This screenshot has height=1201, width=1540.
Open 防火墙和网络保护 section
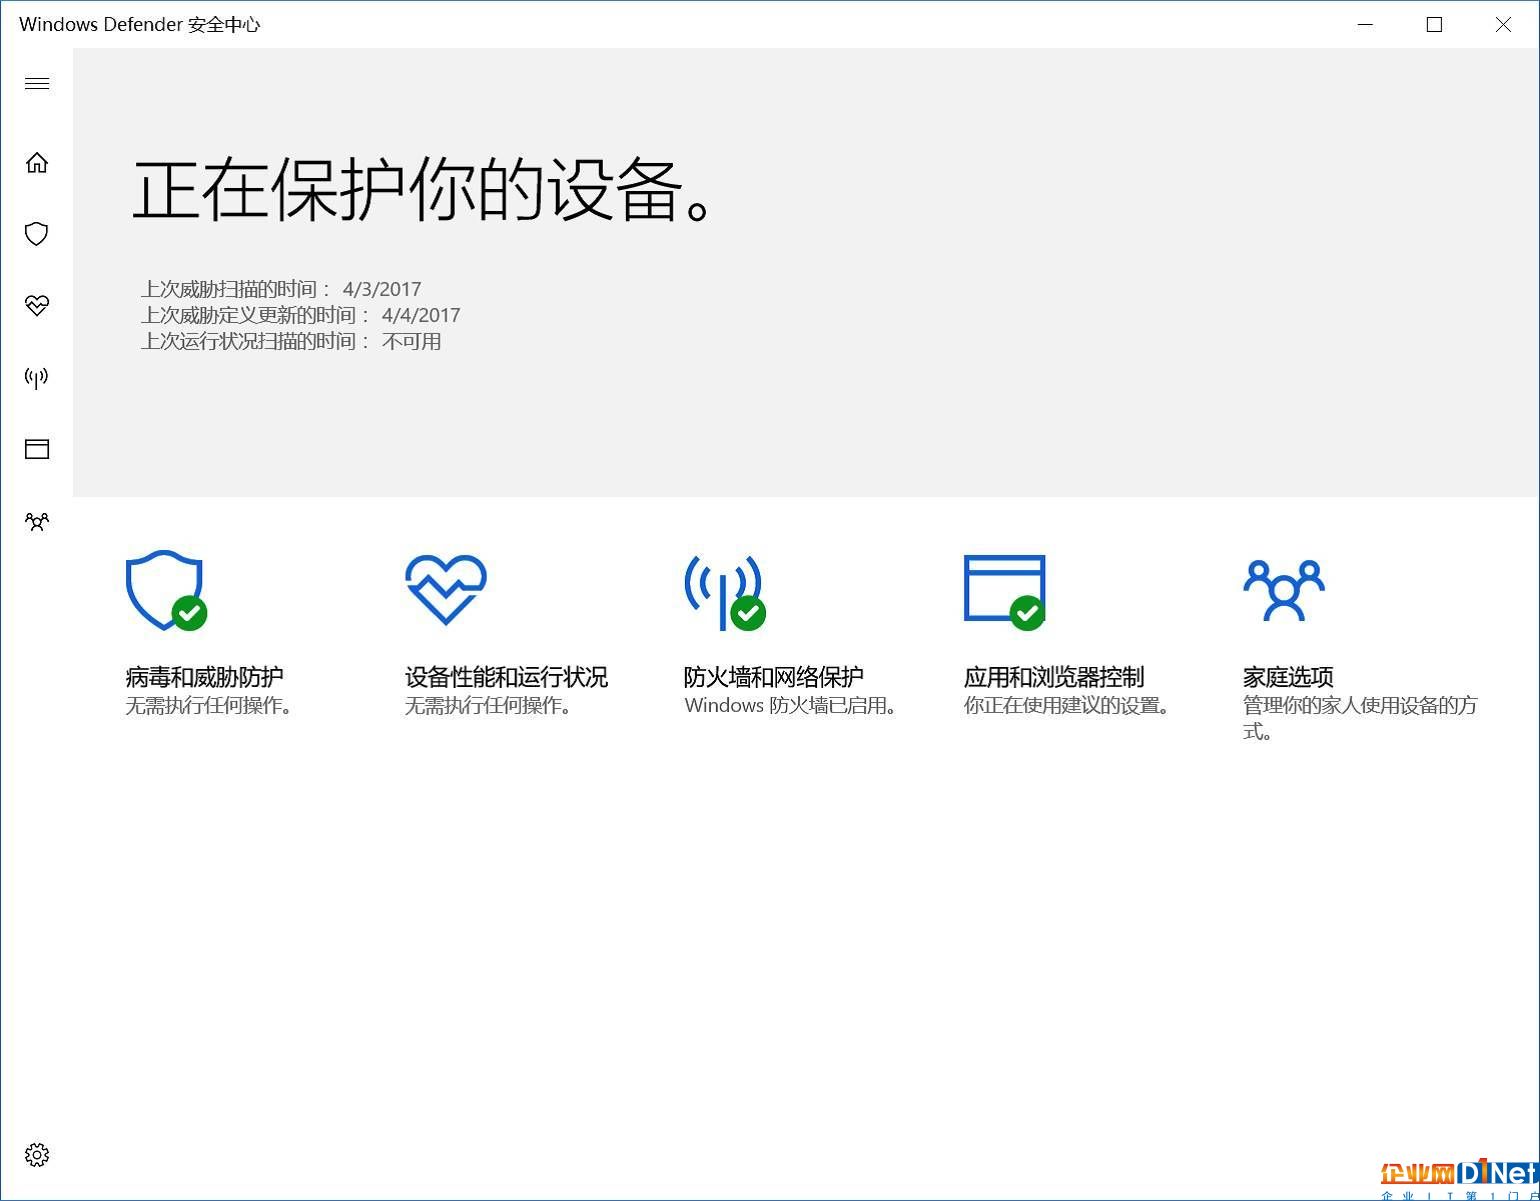[x=774, y=677]
